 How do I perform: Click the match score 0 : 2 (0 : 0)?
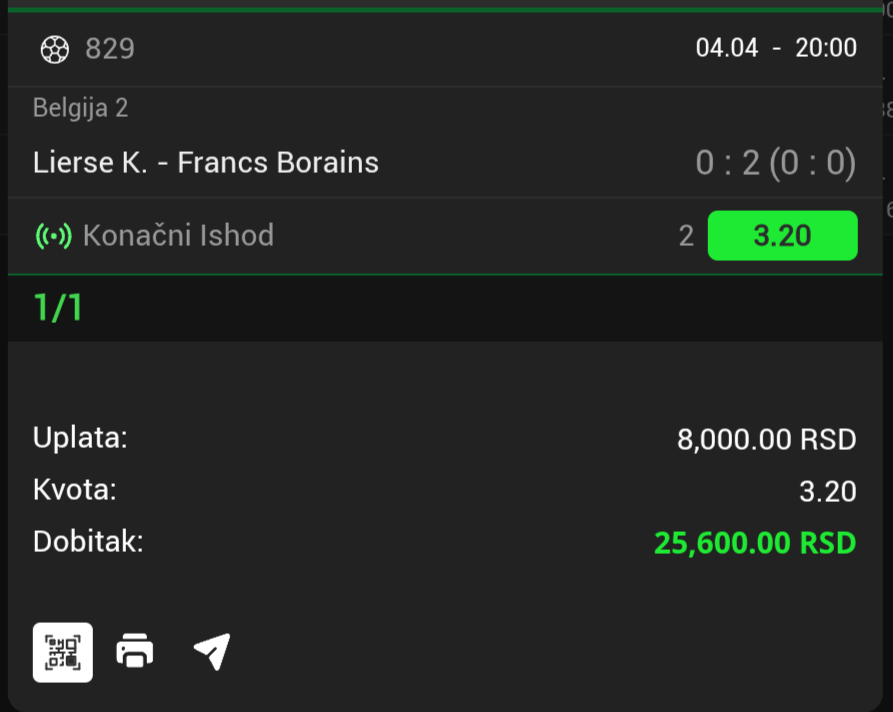pos(775,163)
